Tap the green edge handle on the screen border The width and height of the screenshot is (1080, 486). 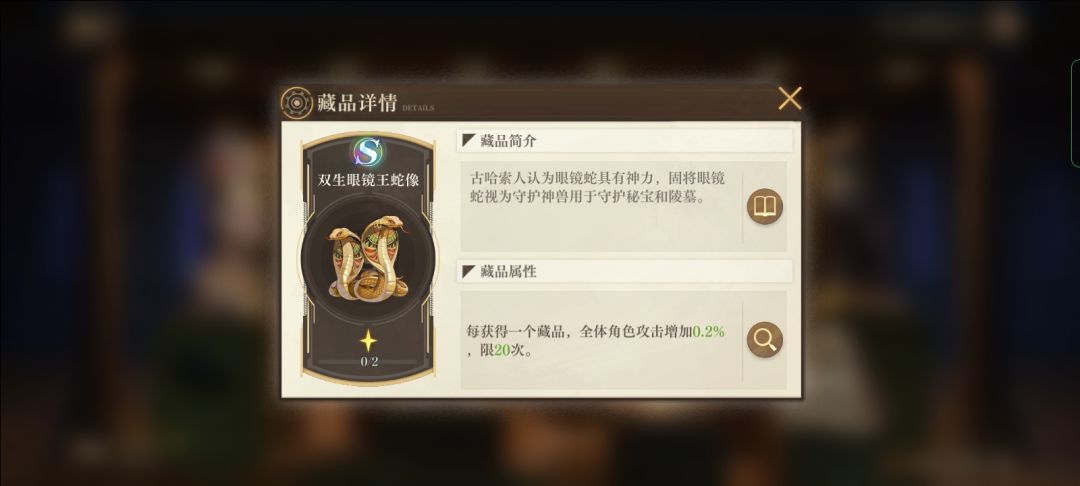tap(1075, 114)
